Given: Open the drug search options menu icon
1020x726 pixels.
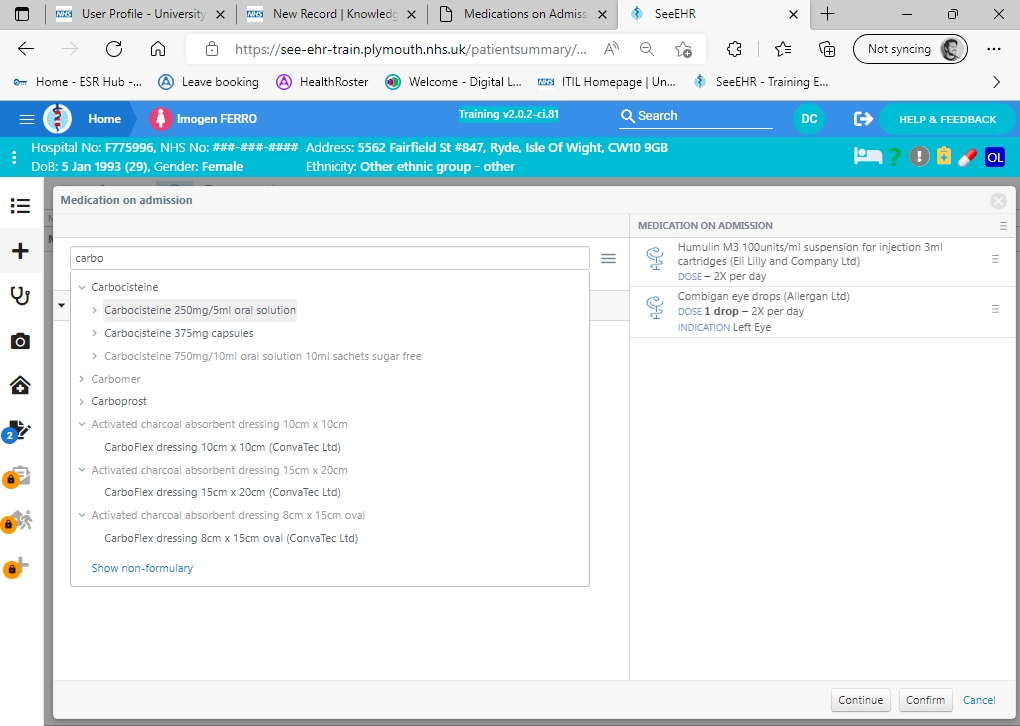Looking at the screenshot, I should point(608,258).
